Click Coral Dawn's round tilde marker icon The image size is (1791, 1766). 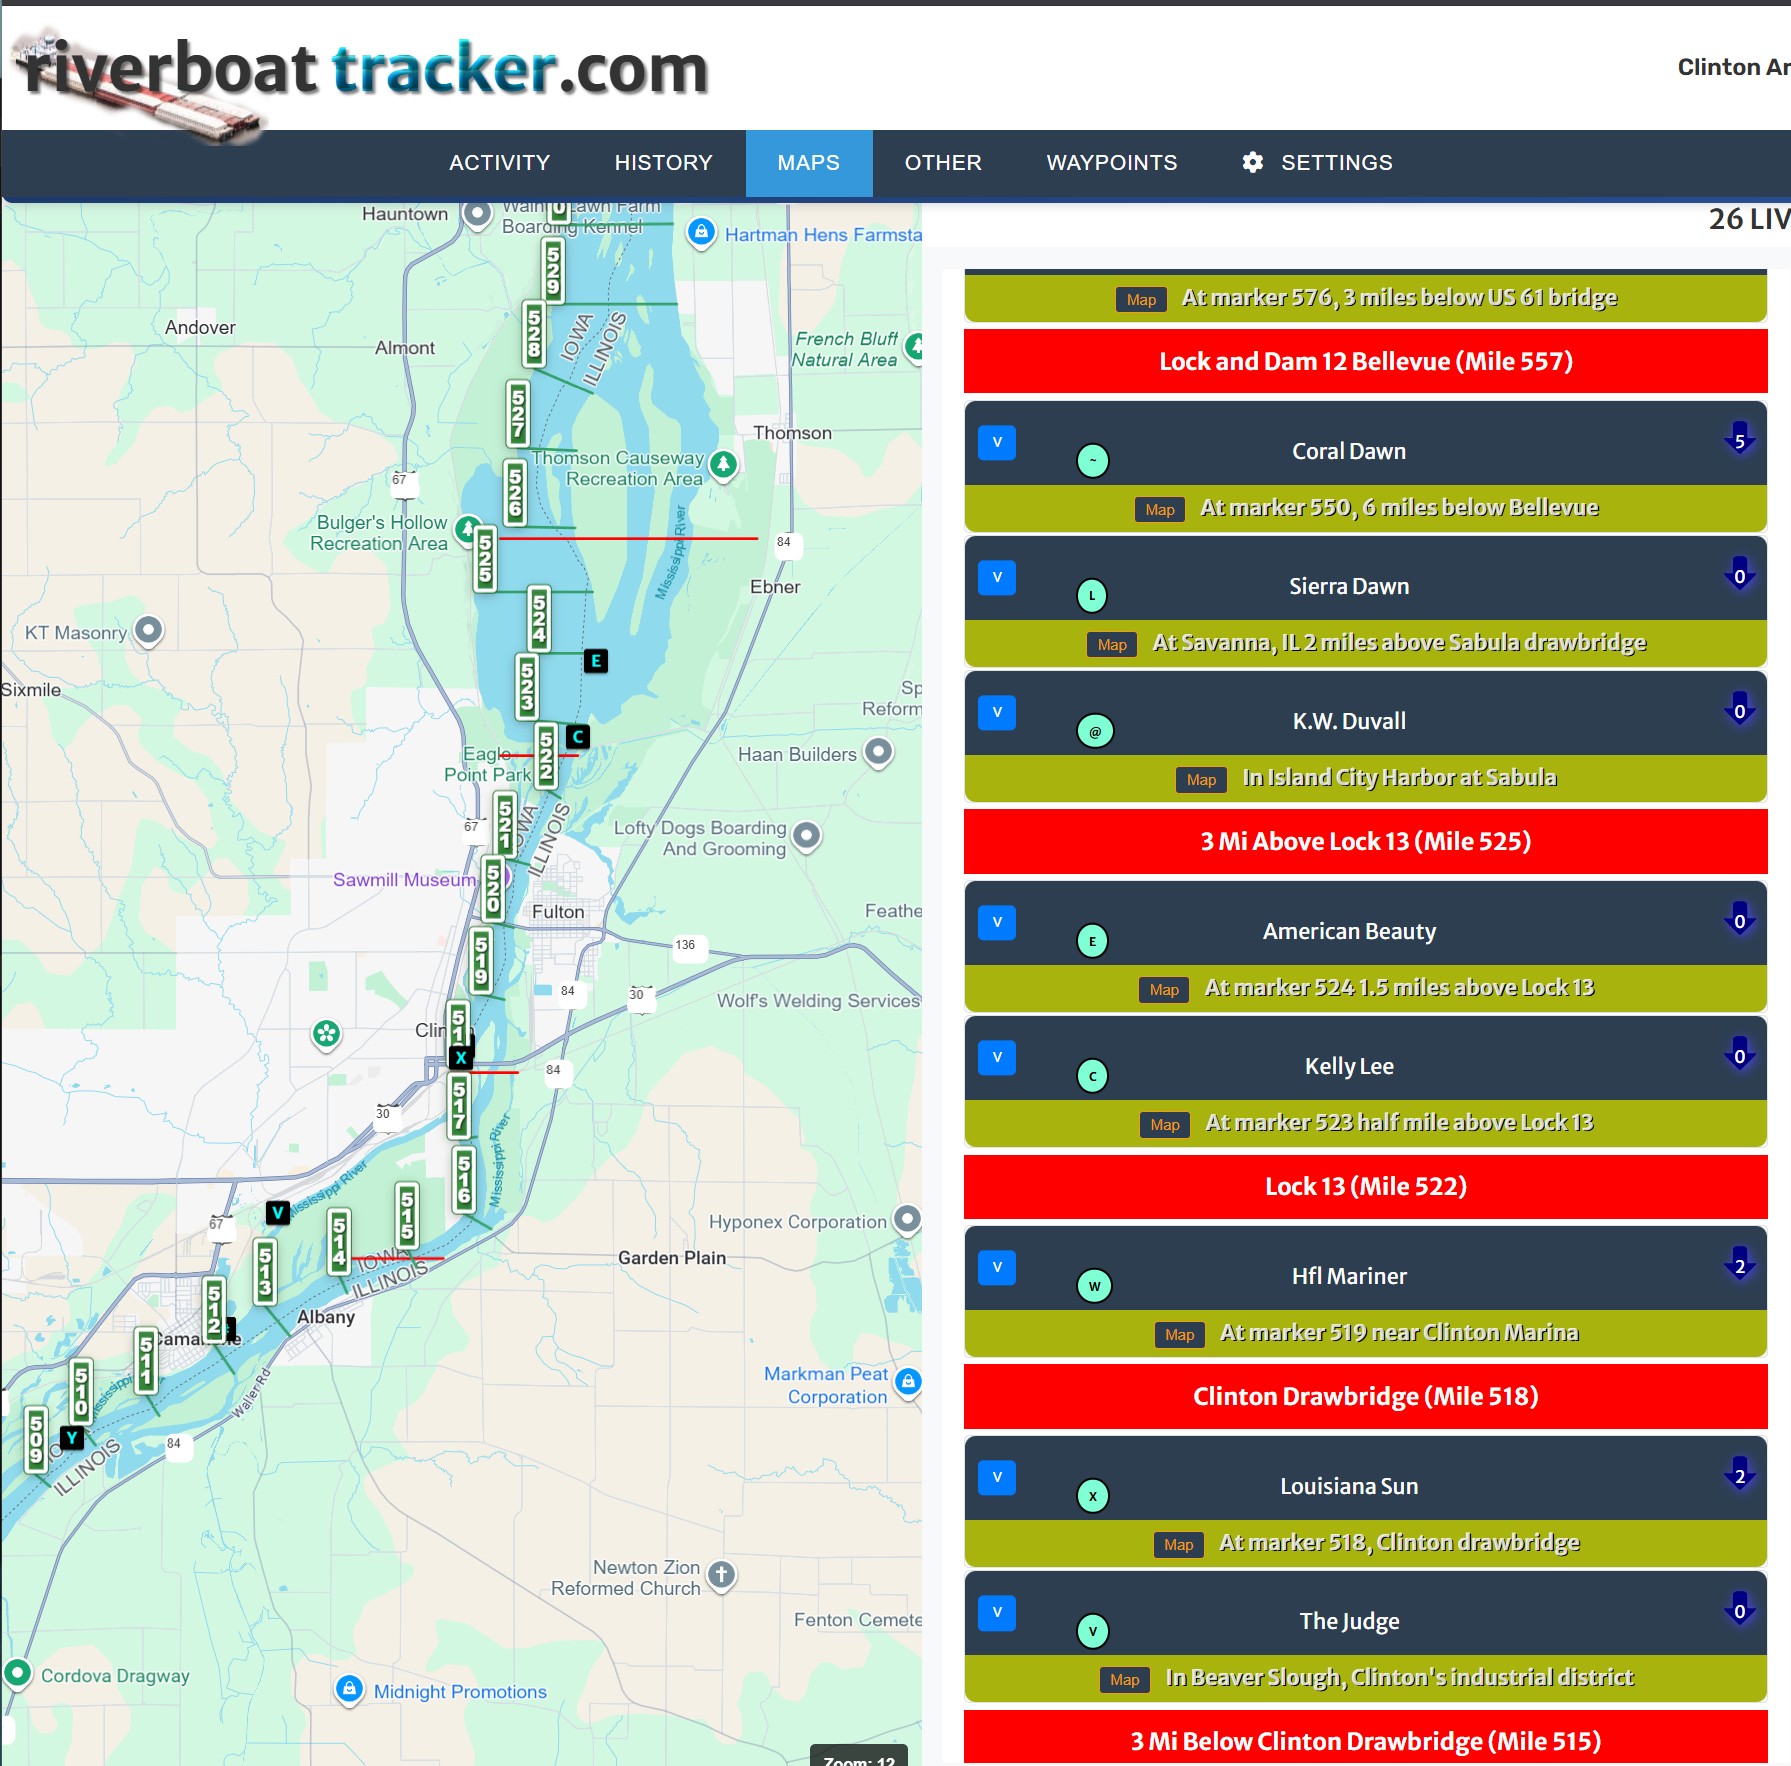1092,461
